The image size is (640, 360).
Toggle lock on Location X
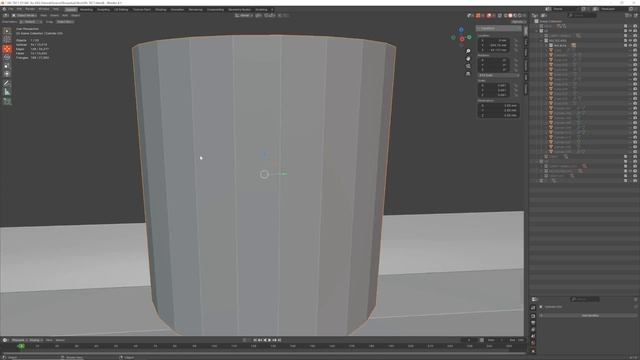click(x=516, y=40)
